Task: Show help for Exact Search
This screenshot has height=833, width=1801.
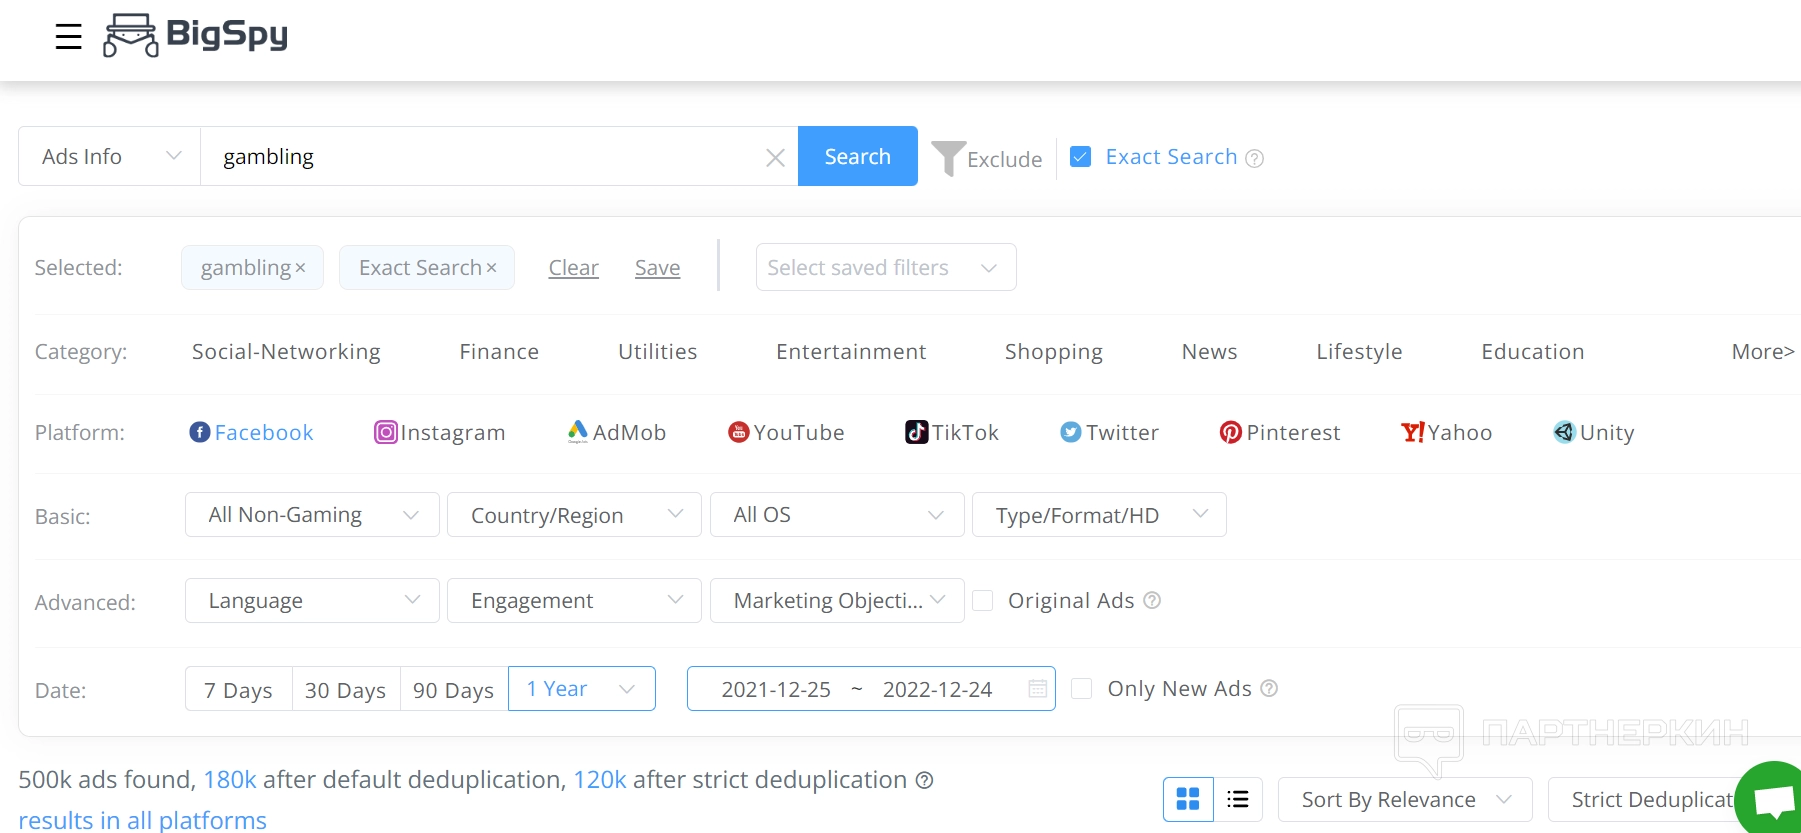Action: coord(1255,158)
